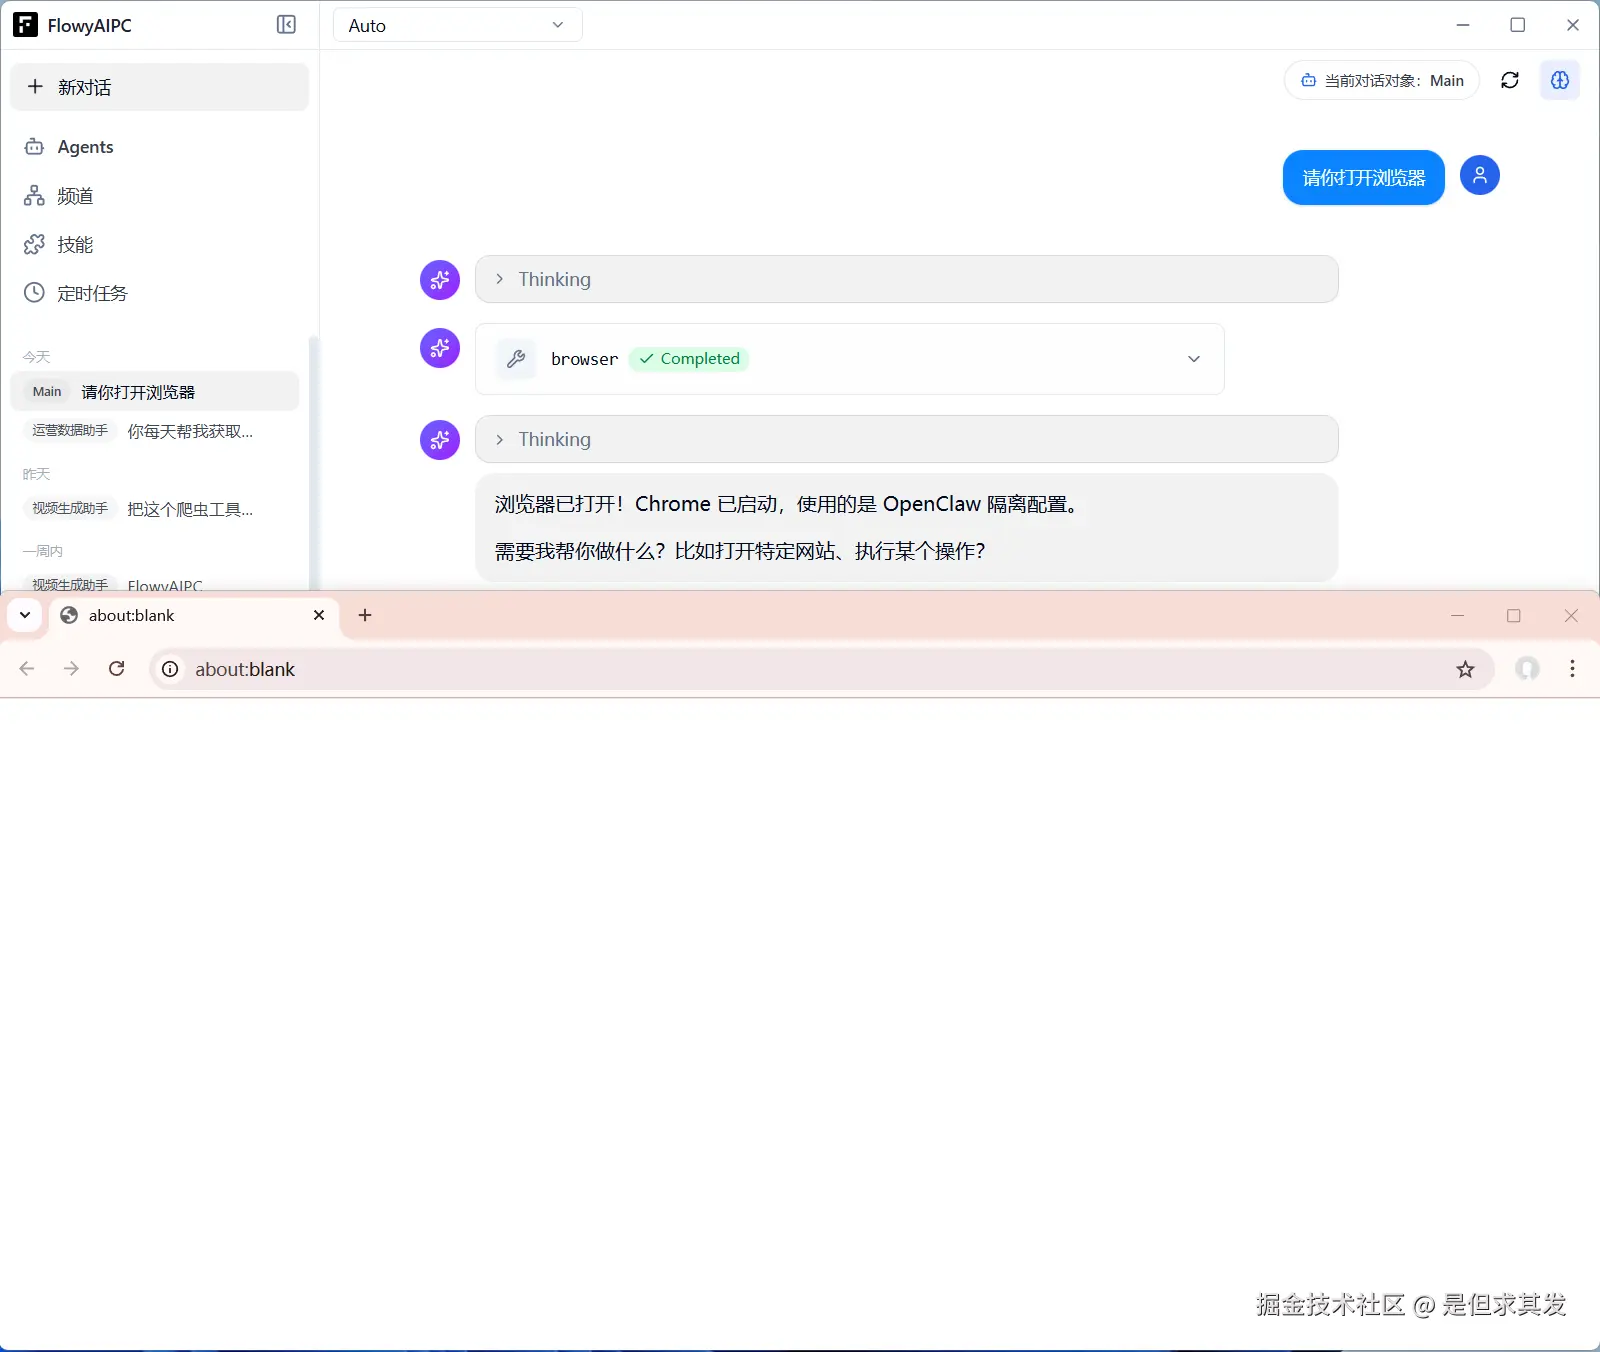
Task: Click the FlowyAIPC logo icon
Action: pyautogui.click(x=25, y=25)
